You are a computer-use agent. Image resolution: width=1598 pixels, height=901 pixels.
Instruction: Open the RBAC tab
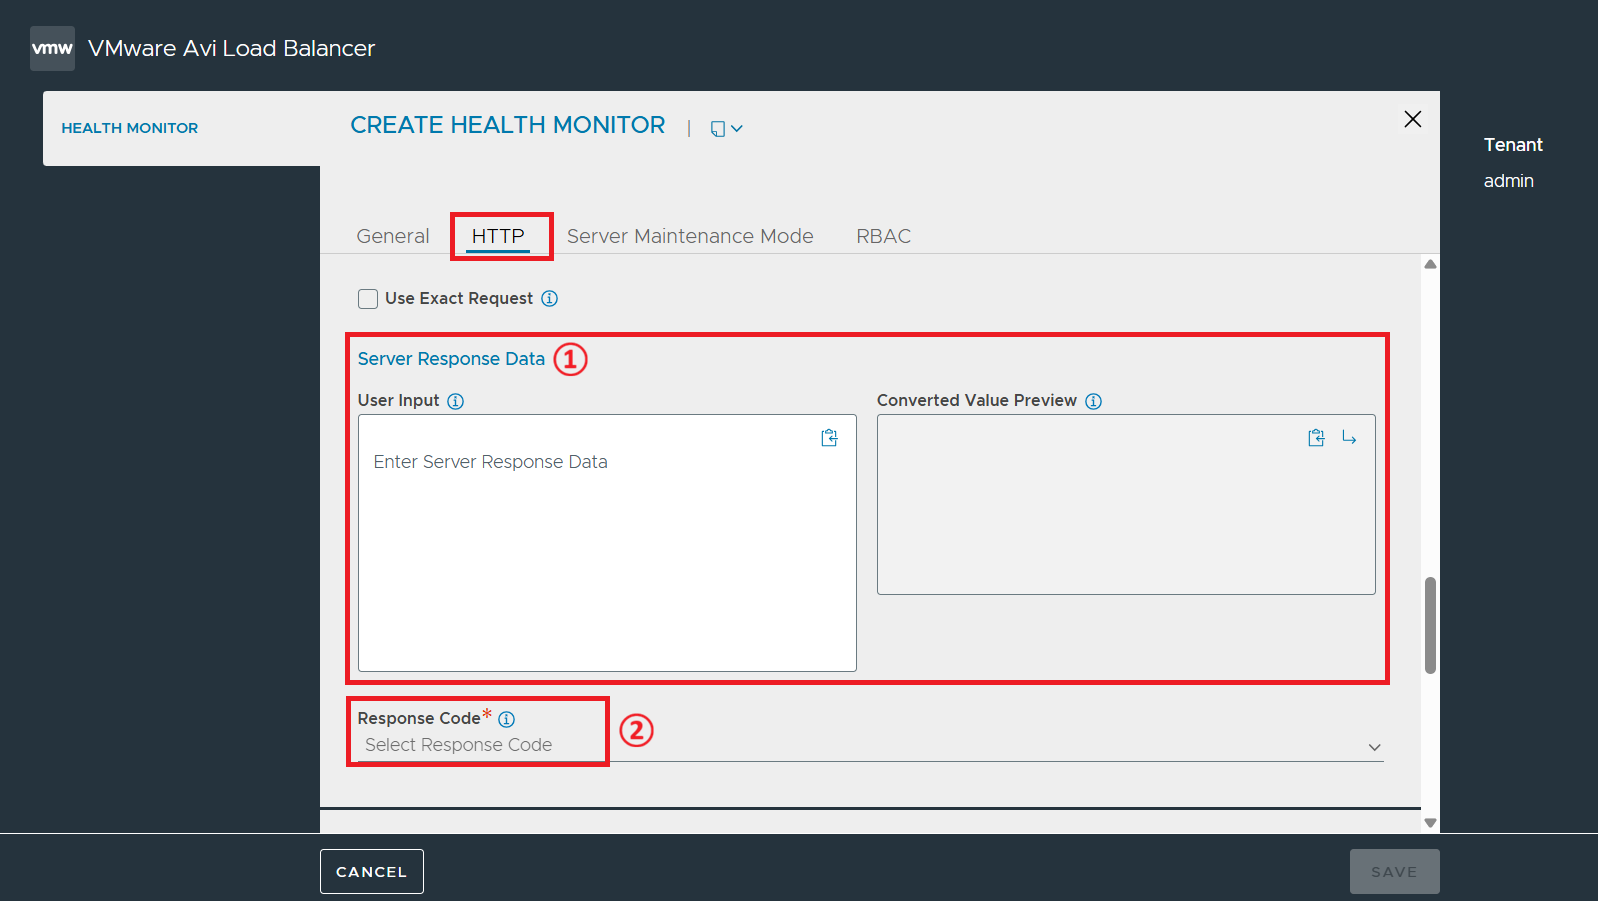884,236
